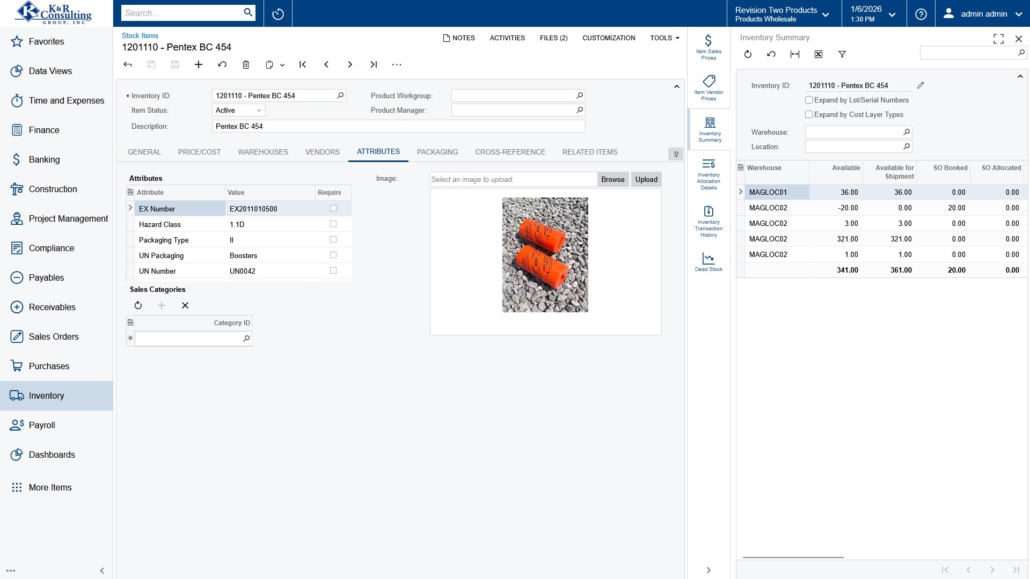
Task: Open Inventory Allocation Details panel
Action: 708,172
